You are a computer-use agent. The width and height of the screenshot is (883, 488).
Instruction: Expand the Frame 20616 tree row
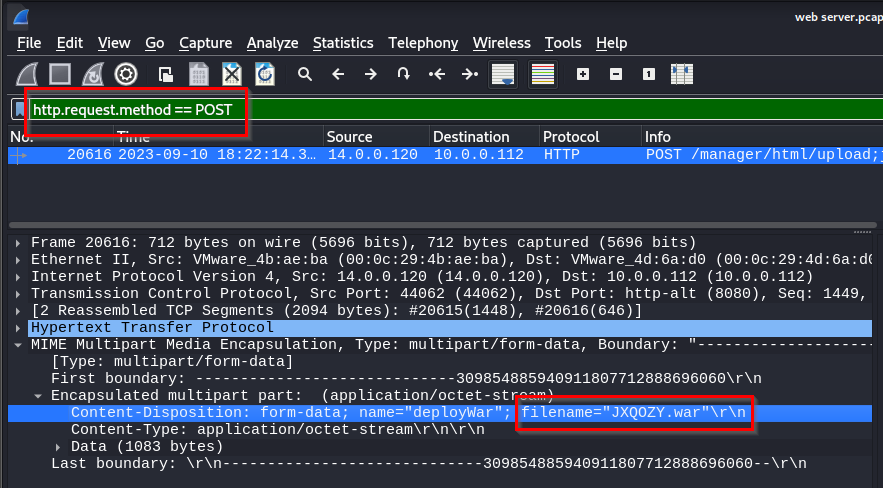pyautogui.click(x=20, y=243)
